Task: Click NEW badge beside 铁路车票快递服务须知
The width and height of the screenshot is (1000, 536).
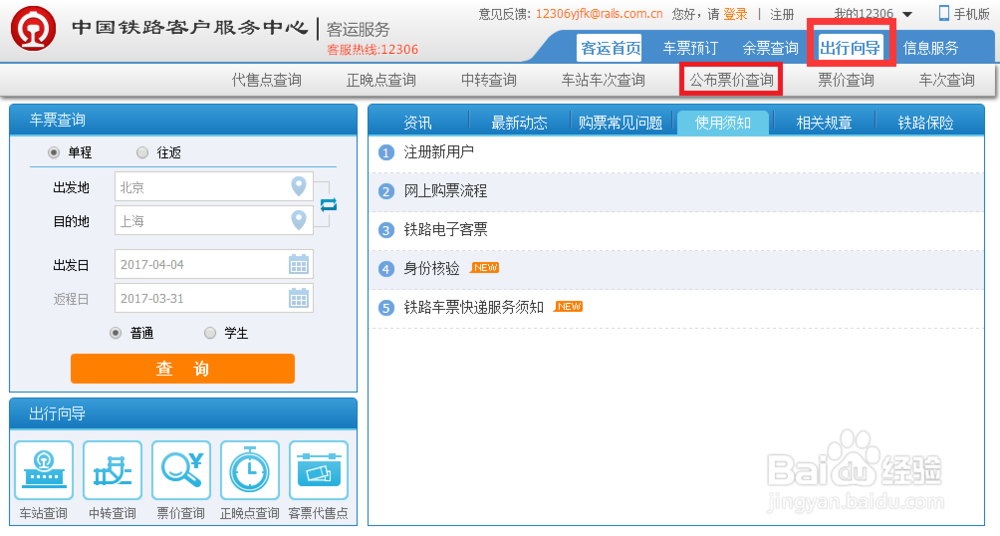Action: point(569,307)
